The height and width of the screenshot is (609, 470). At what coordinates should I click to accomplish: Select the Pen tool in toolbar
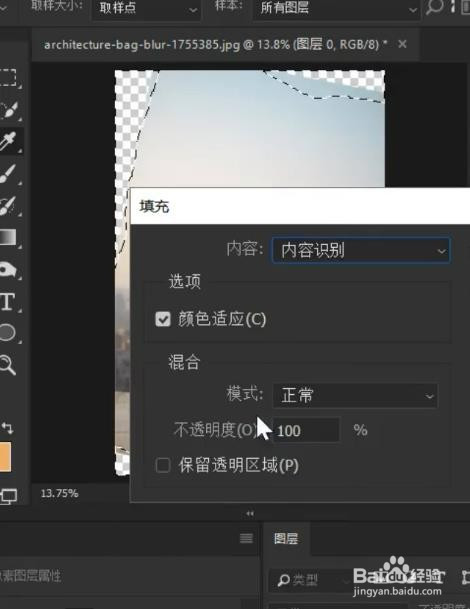pyautogui.click(x=8, y=269)
